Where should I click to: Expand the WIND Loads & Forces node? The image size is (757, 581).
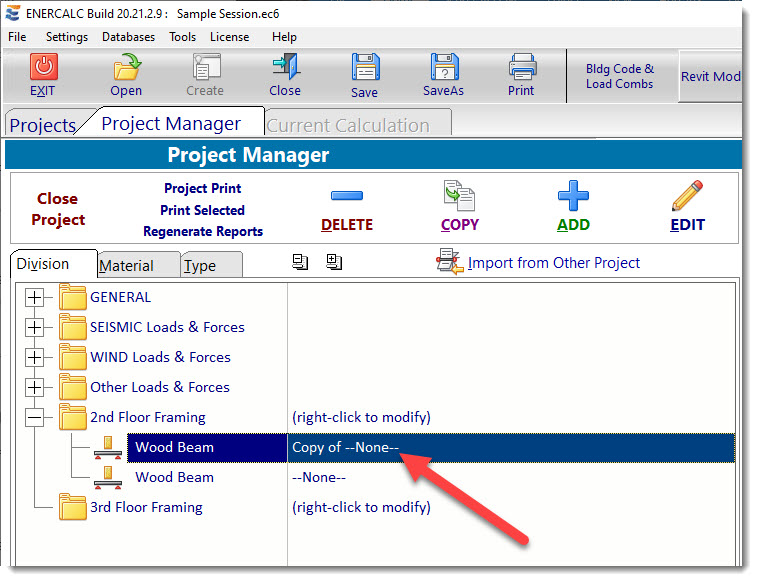pos(35,357)
